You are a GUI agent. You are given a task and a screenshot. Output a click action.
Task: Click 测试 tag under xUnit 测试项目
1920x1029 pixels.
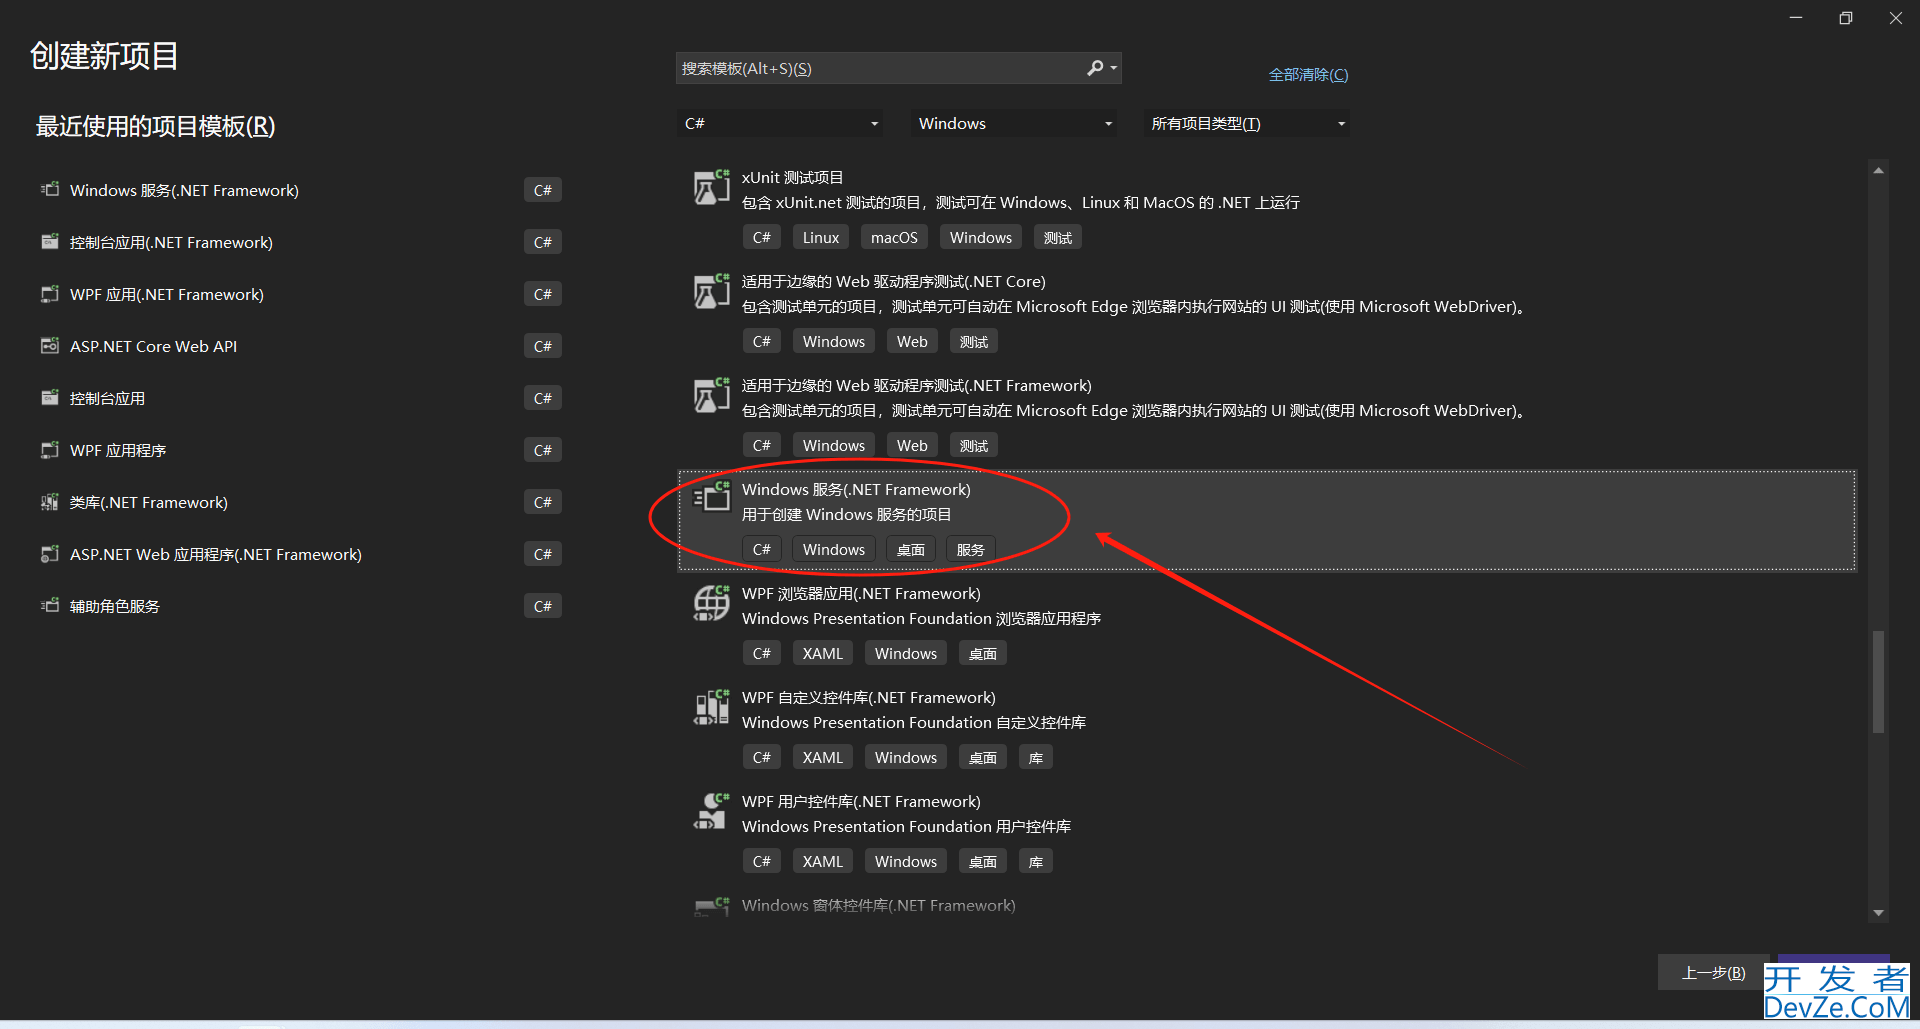[1057, 237]
